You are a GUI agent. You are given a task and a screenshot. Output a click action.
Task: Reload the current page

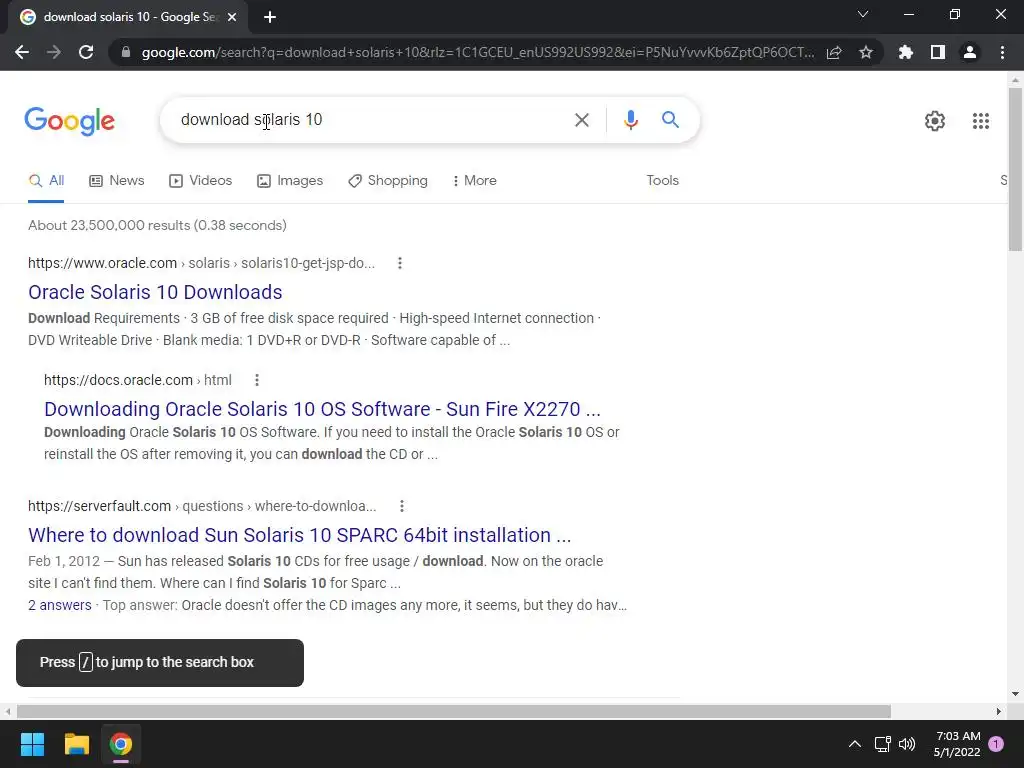point(86,52)
